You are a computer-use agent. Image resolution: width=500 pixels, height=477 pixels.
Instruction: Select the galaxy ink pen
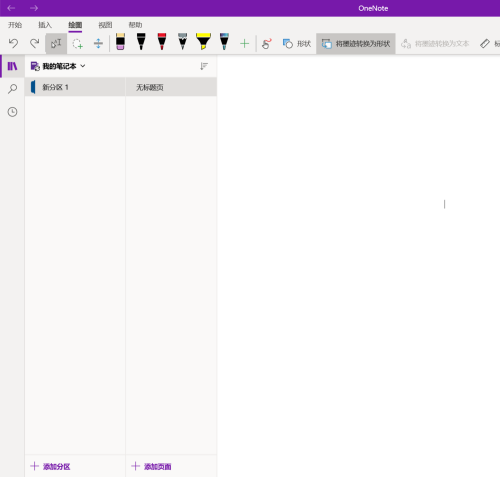click(224, 42)
